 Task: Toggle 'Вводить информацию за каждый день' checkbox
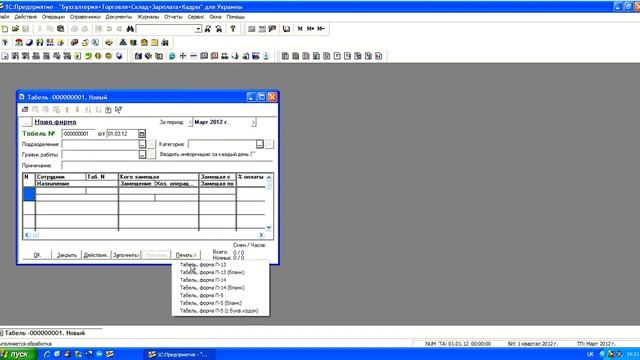point(253,154)
